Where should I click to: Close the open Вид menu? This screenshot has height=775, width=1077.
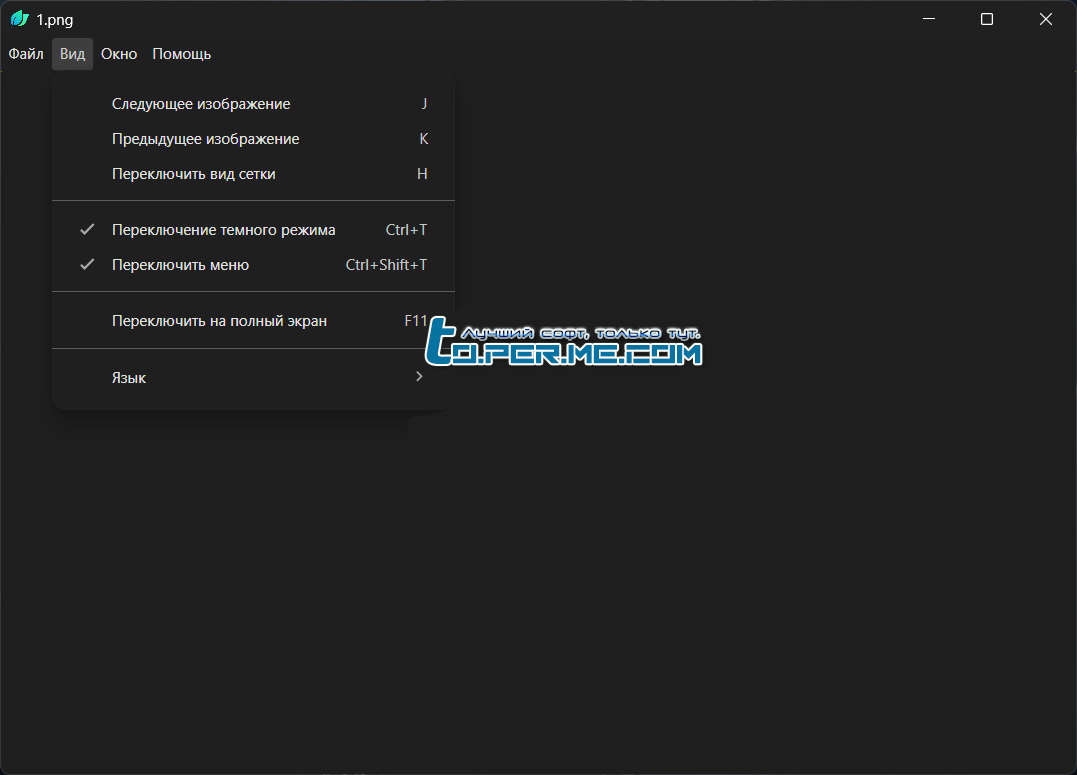pyautogui.click(x=72, y=54)
